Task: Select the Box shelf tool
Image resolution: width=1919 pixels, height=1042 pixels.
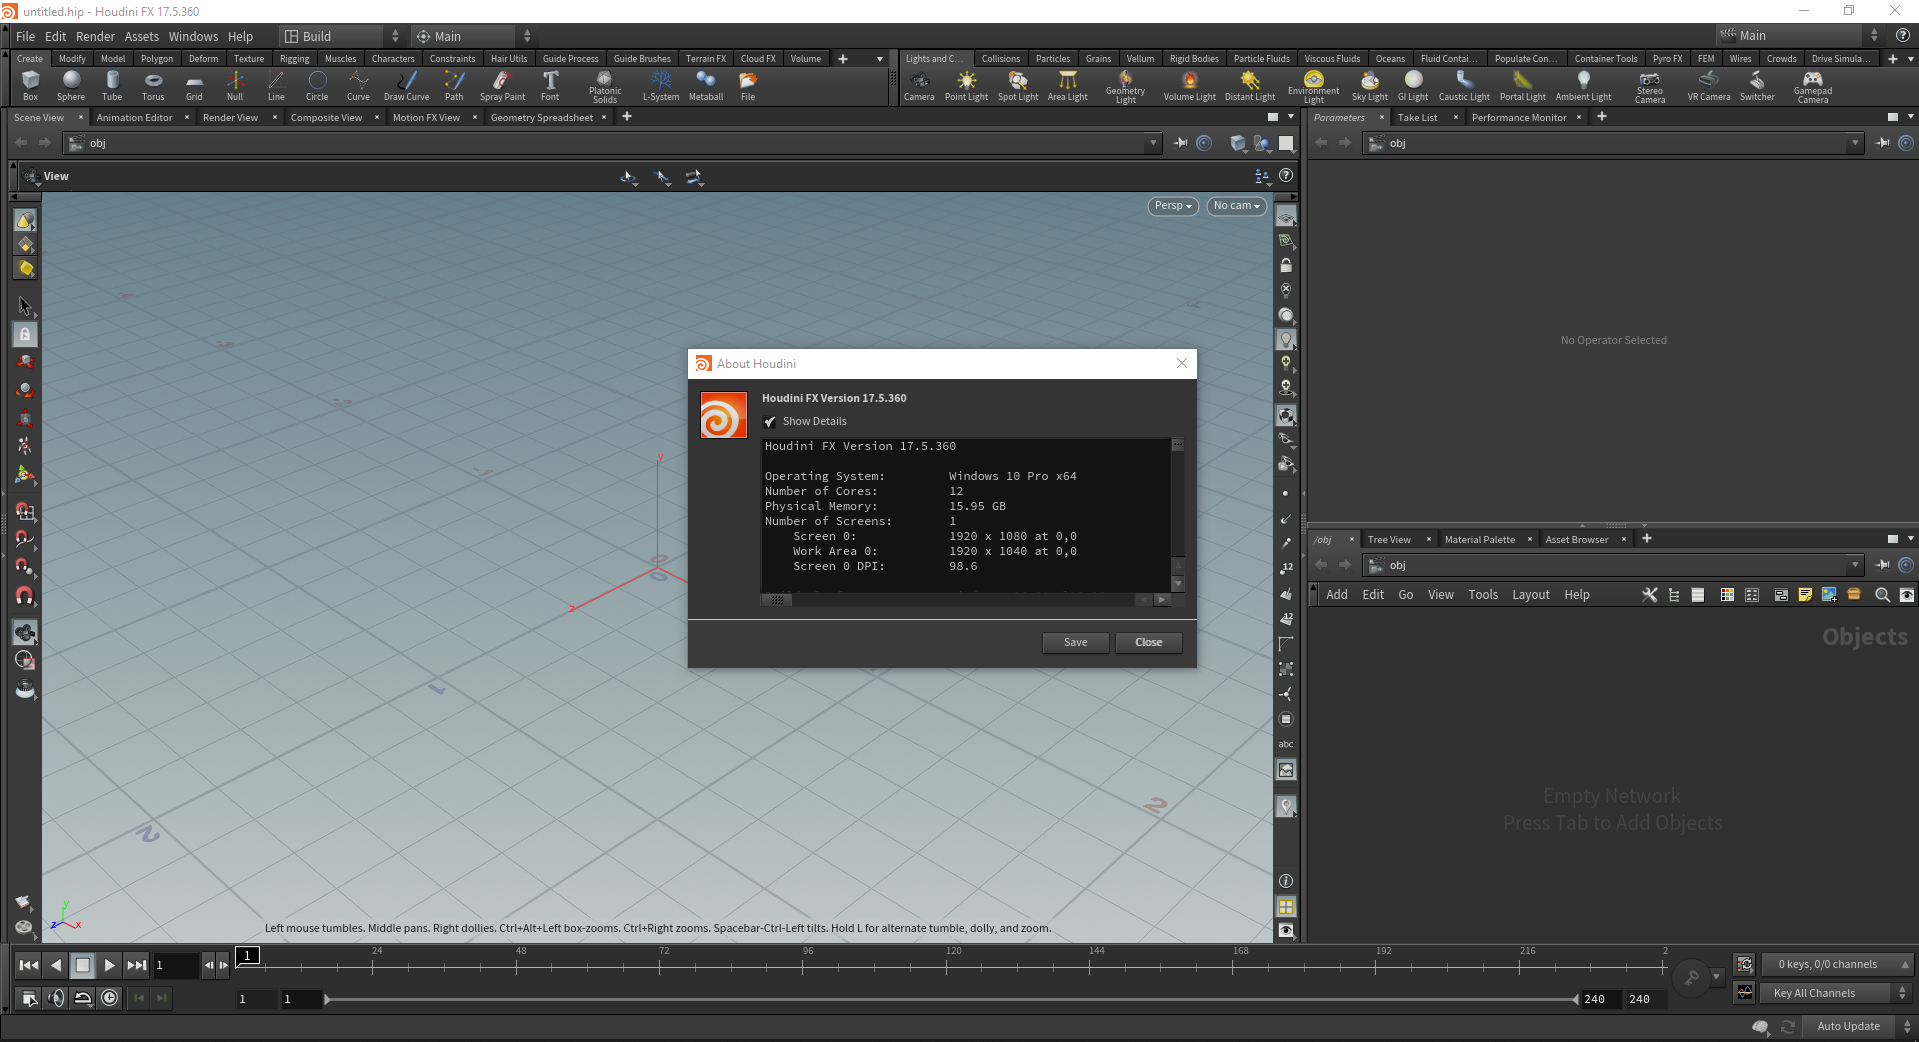Action: pyautogui.click(x=30, y=86)
